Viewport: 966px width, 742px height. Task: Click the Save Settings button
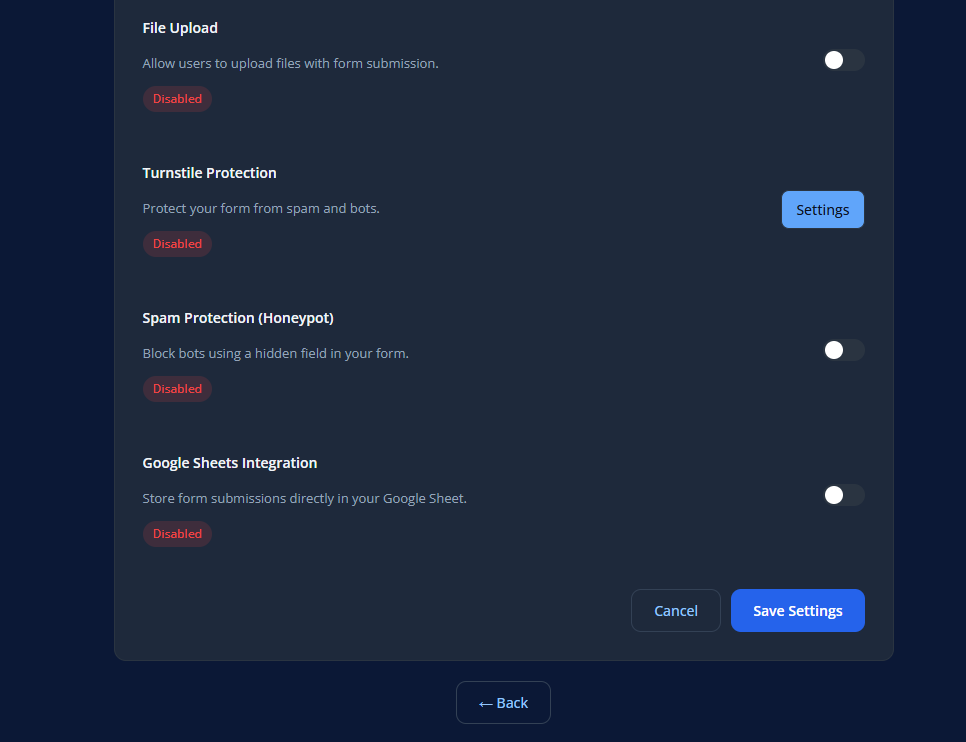797,610
